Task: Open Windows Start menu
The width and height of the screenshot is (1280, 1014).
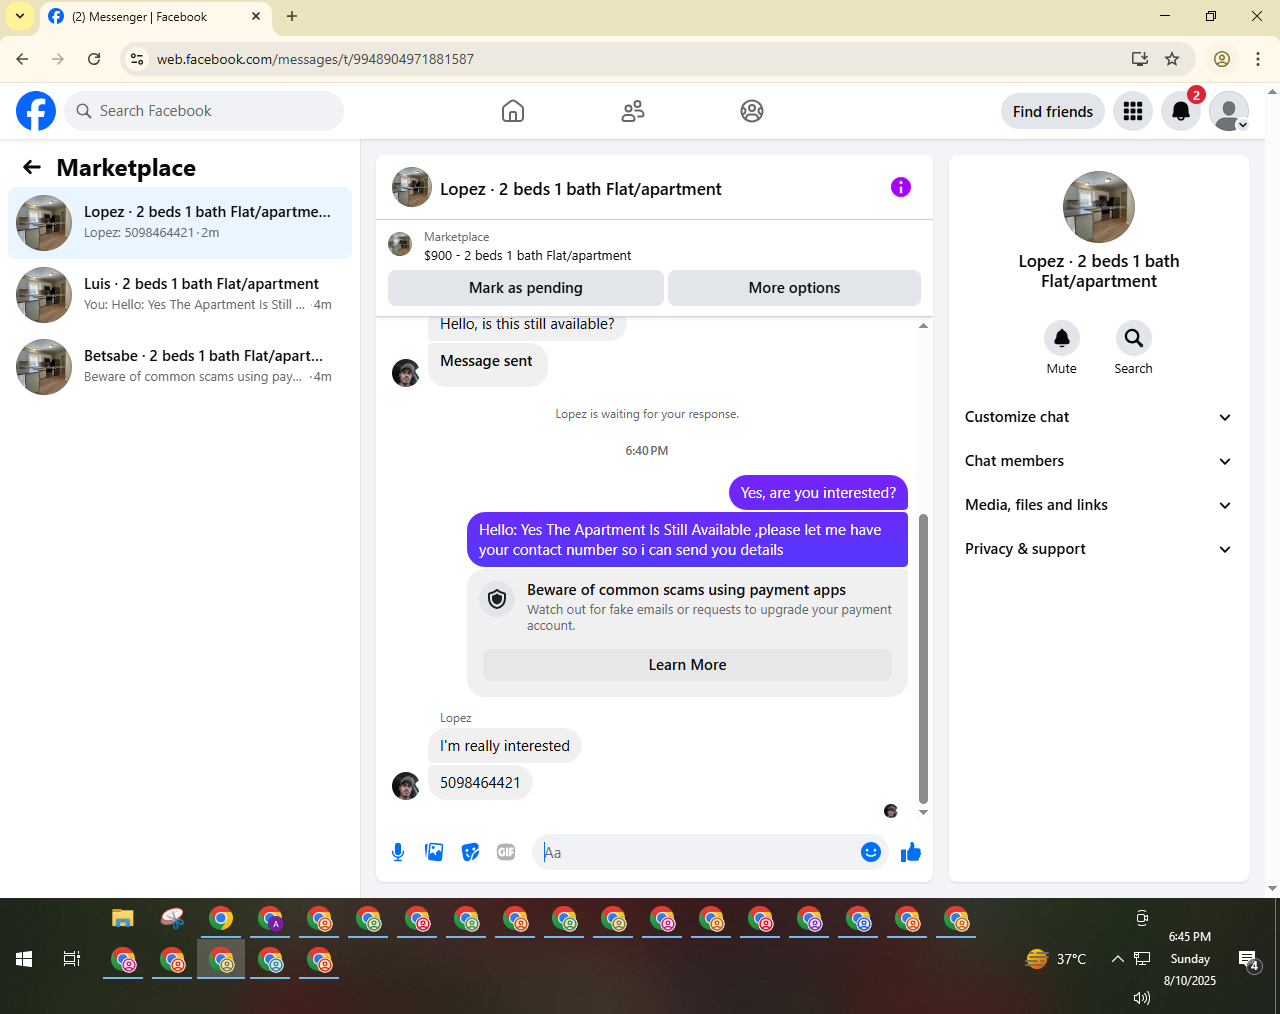Action: coord(24,959)
